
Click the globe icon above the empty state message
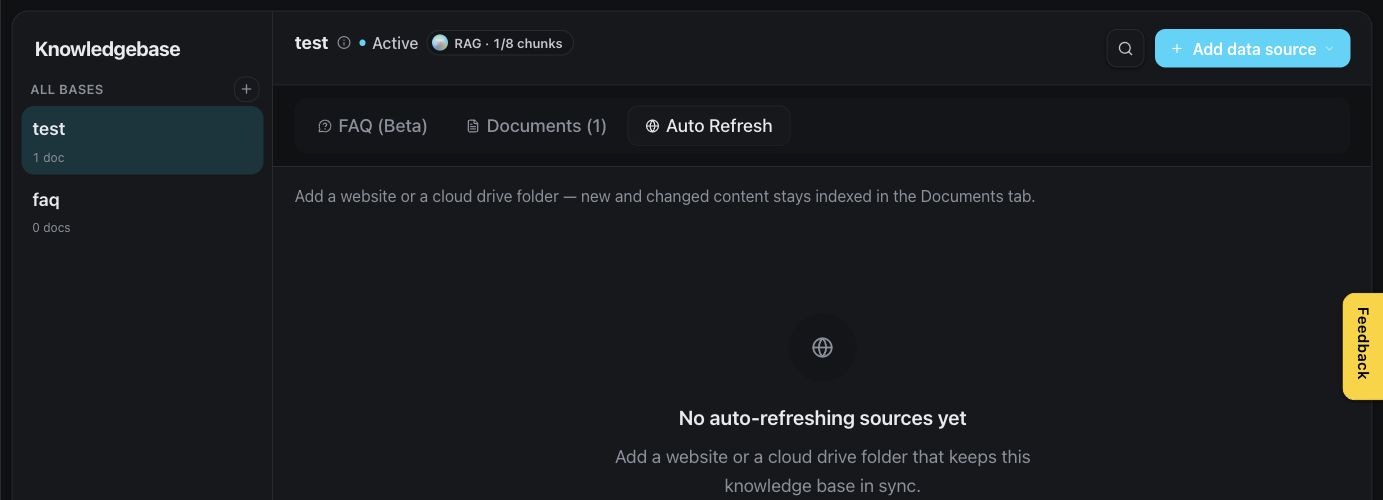[822, 347]
